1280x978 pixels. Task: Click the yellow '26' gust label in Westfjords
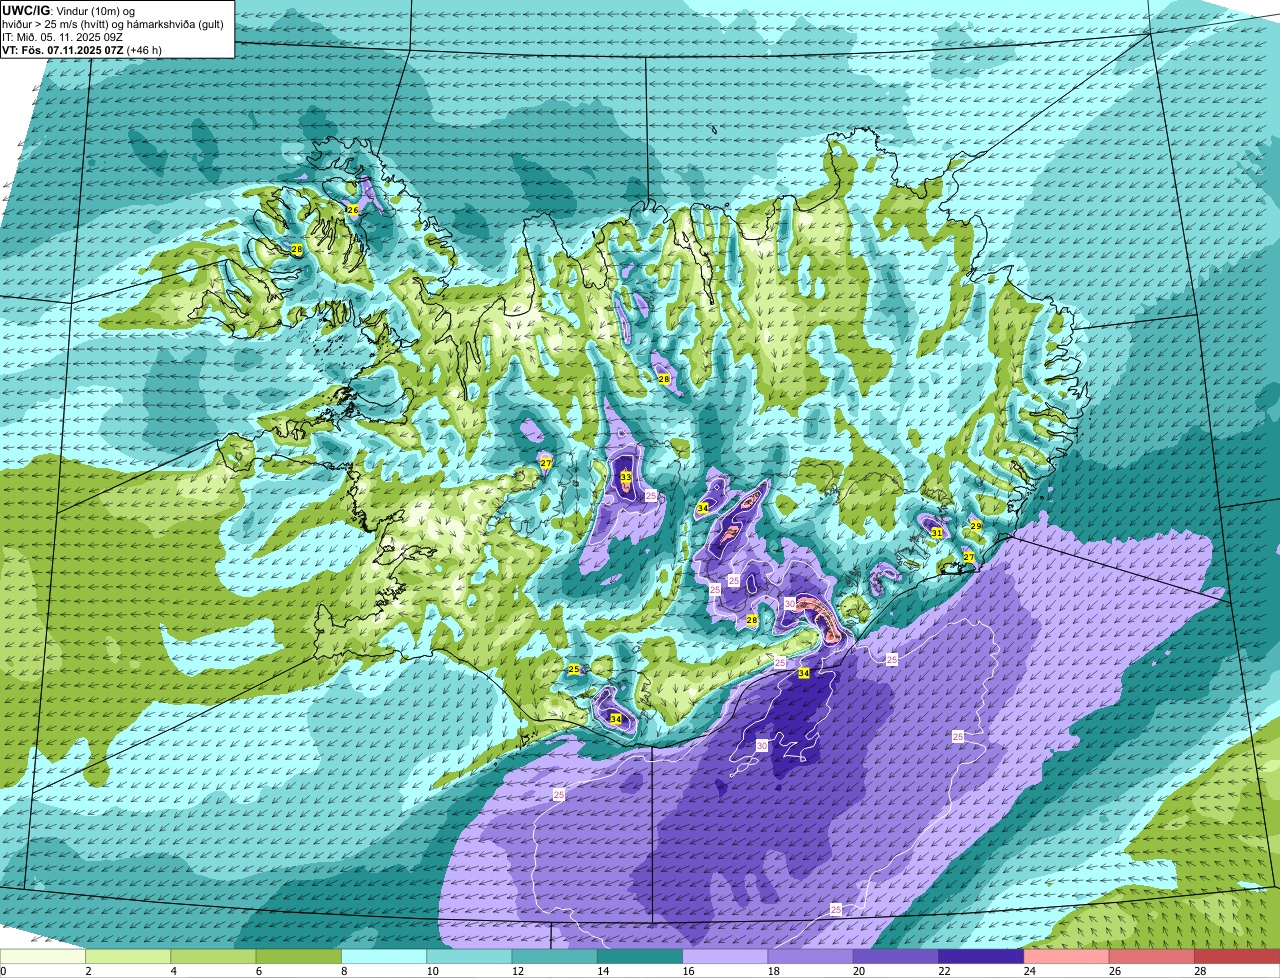[352, 210]
